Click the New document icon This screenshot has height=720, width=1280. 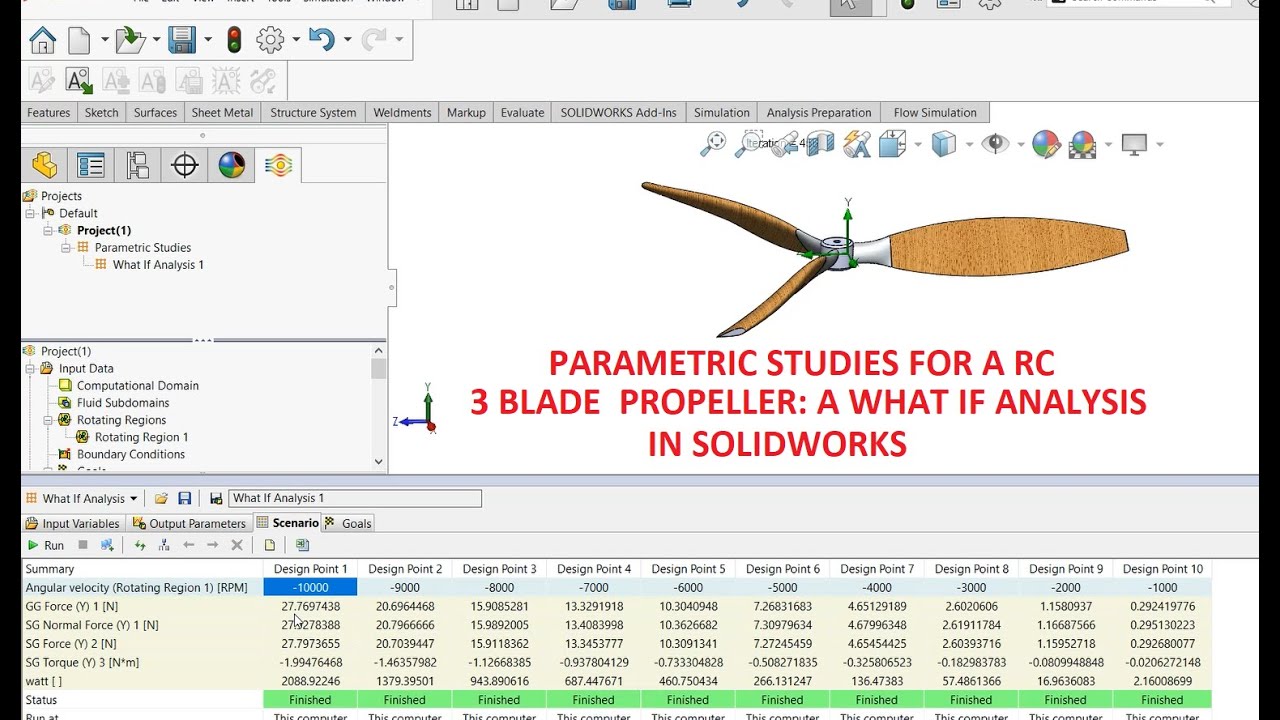coord(79,40)
